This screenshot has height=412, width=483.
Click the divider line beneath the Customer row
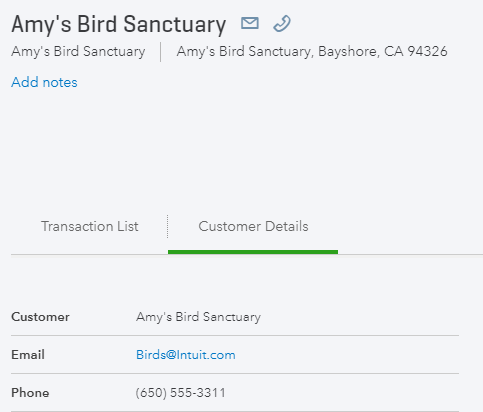tap(235, 335)
